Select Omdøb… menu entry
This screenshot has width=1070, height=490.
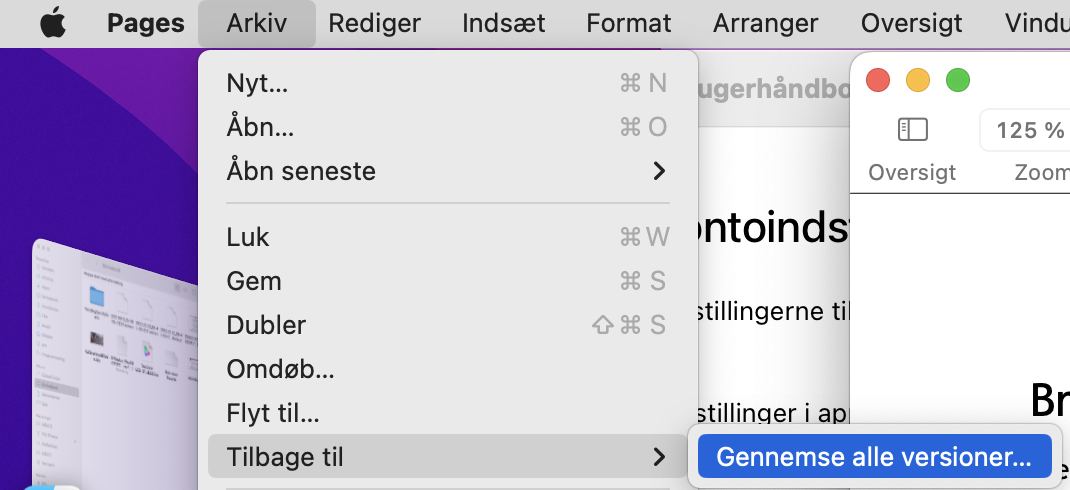(x=280, y=369)
